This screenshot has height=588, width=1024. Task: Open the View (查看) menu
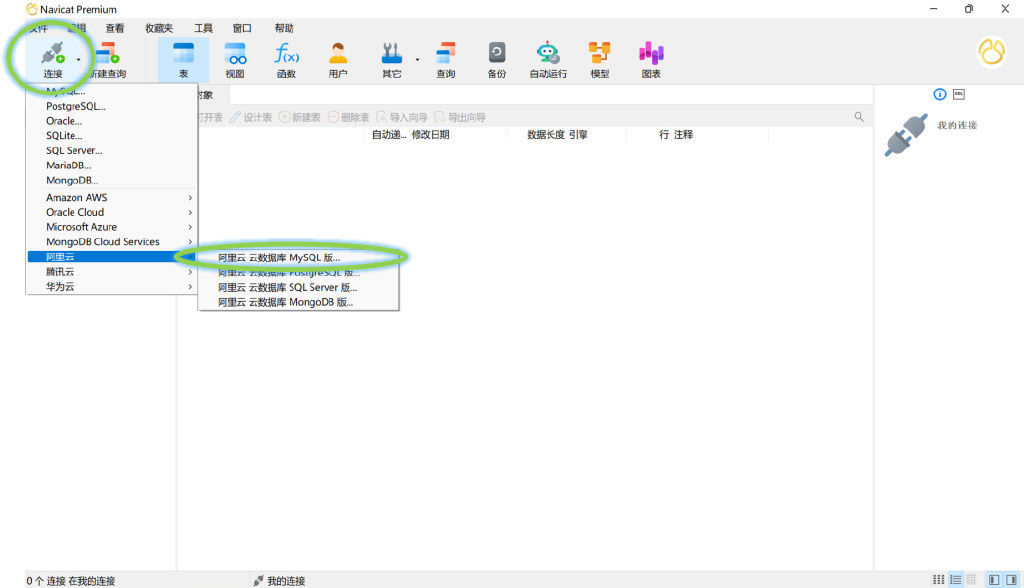(x=115, y=28)
